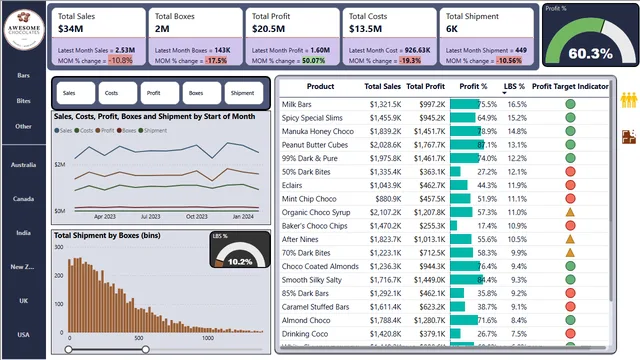Screen dimensions: 640x360
Task: Click the LBS % gauge showing 10.2%
Action: point(240,250)
